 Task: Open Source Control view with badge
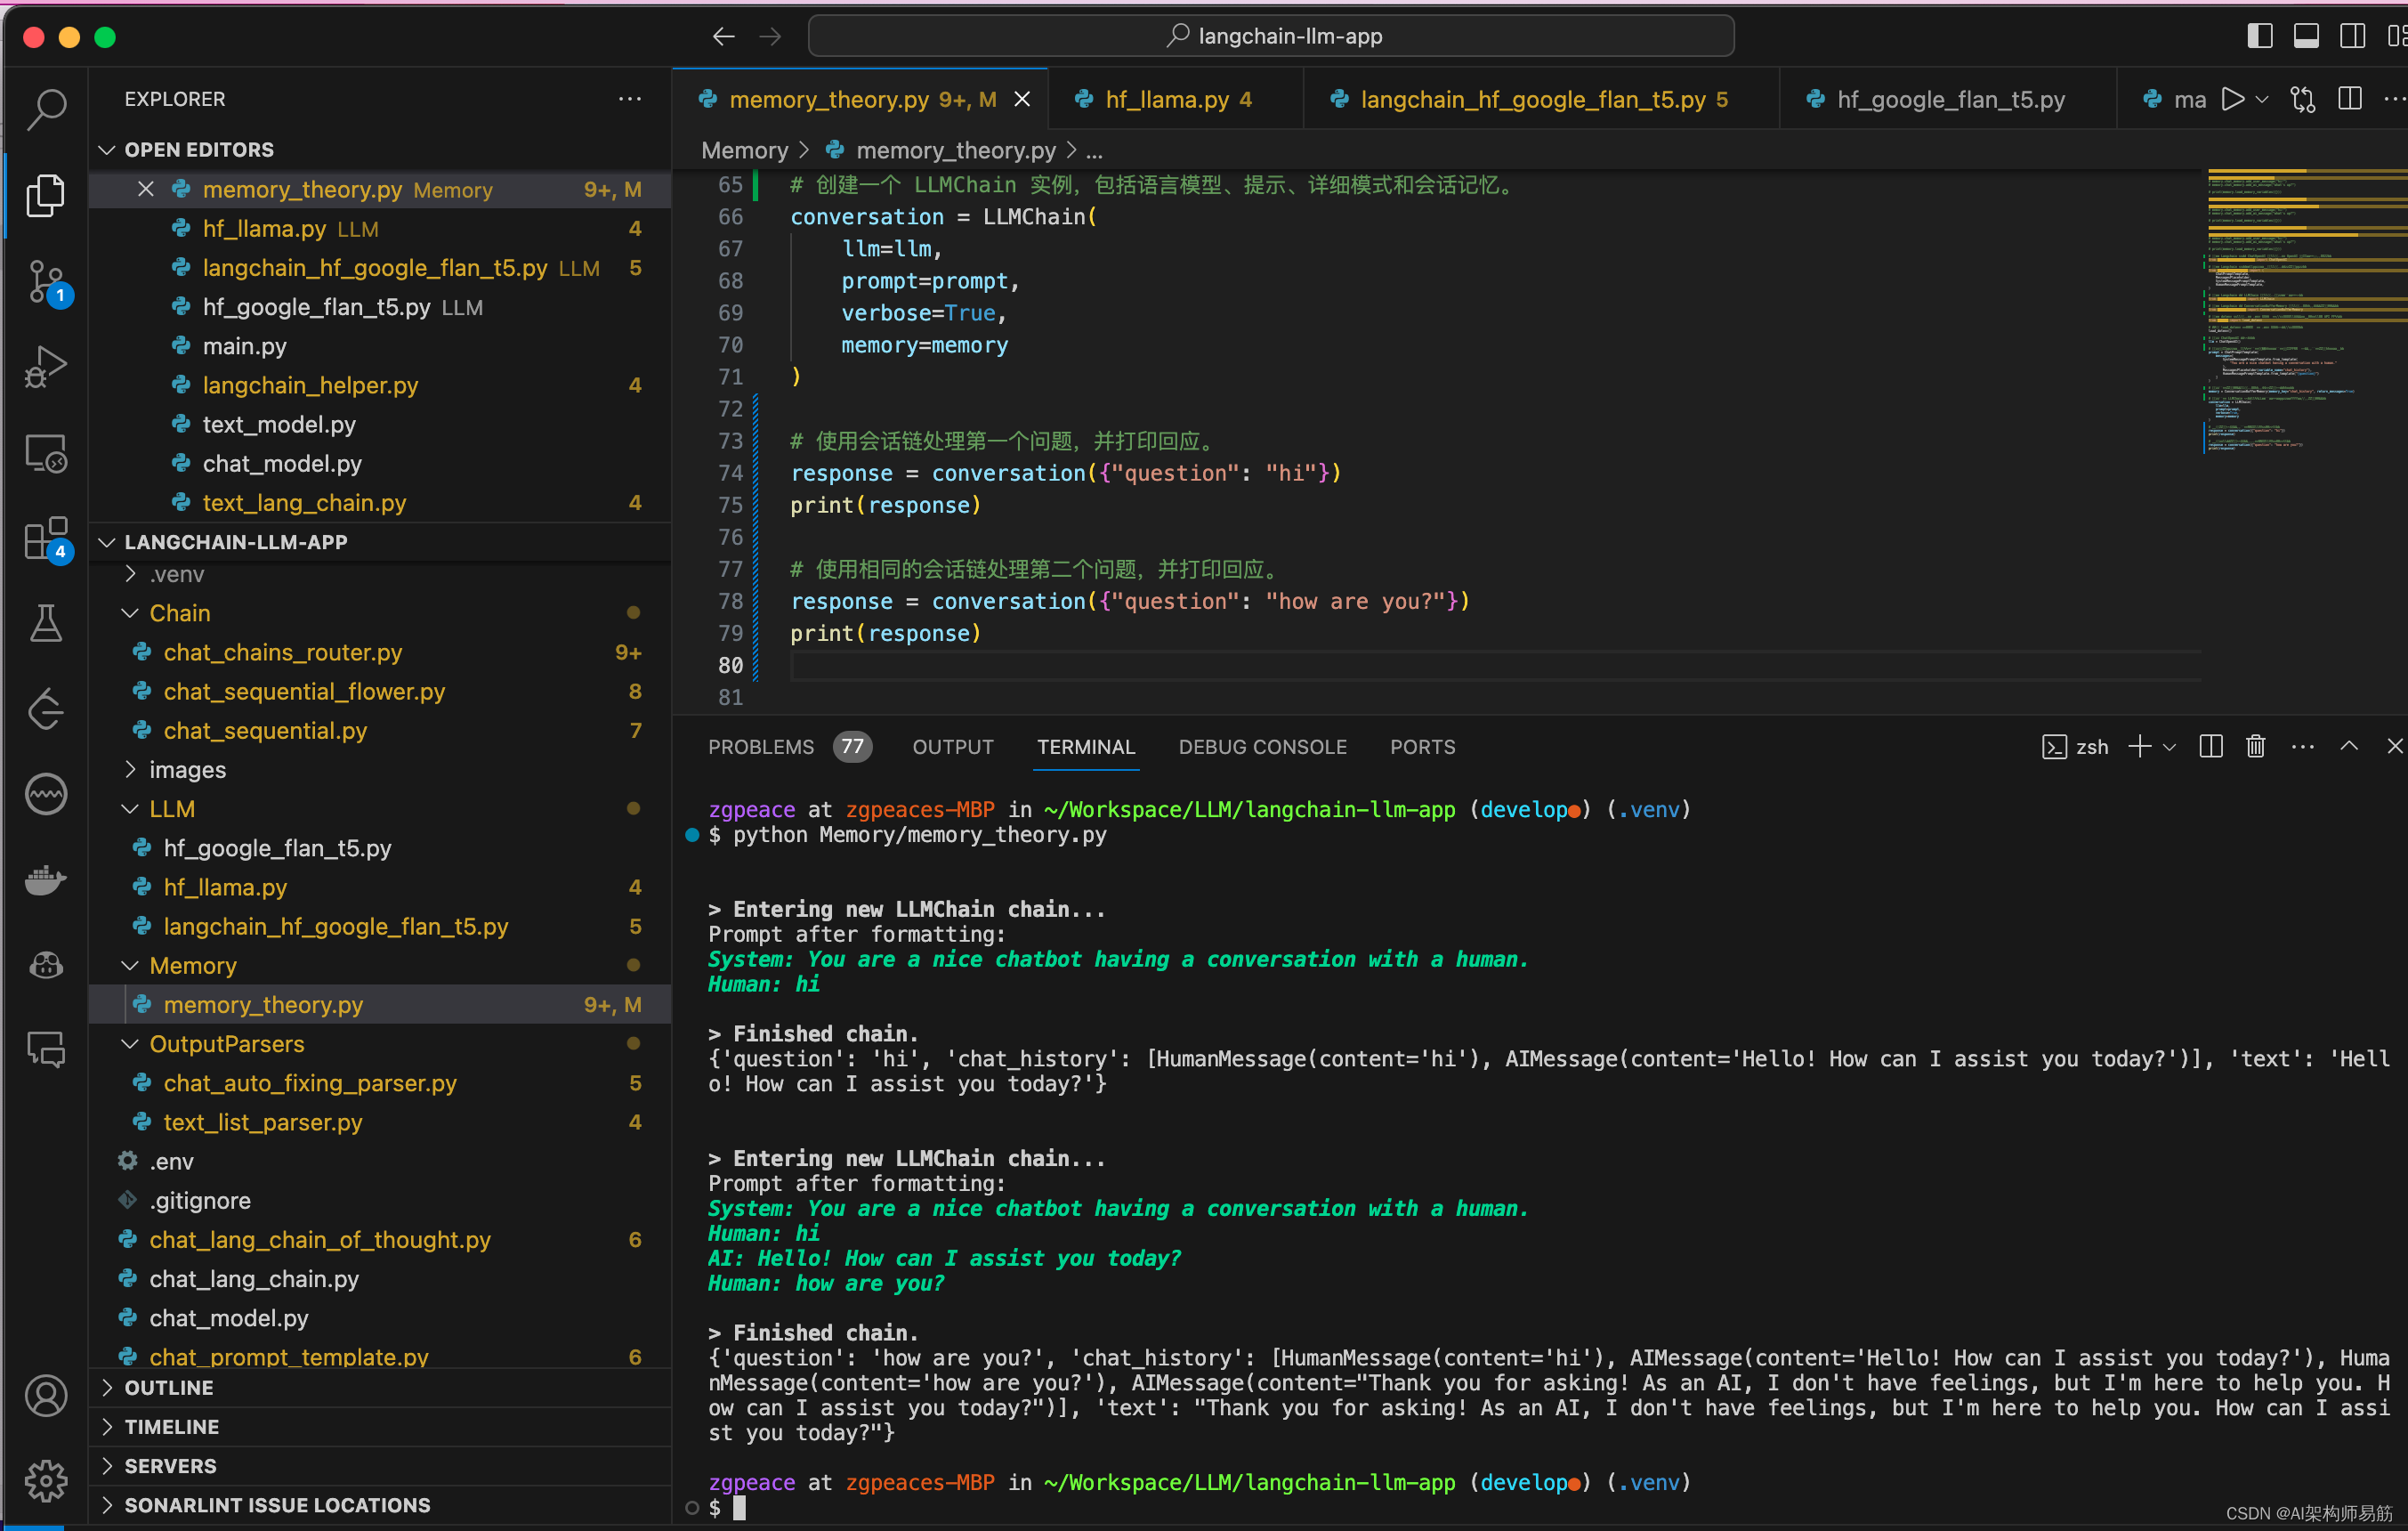click(x=46, y=282)
